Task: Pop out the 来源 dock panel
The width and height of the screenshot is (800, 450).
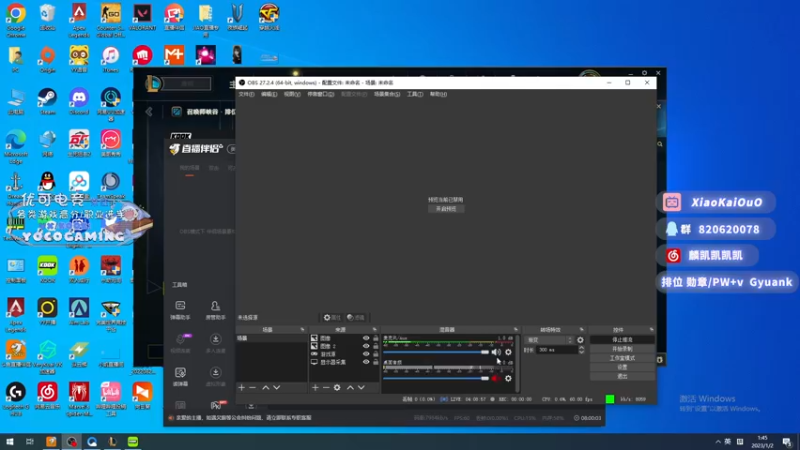Action: coord(374,330)
